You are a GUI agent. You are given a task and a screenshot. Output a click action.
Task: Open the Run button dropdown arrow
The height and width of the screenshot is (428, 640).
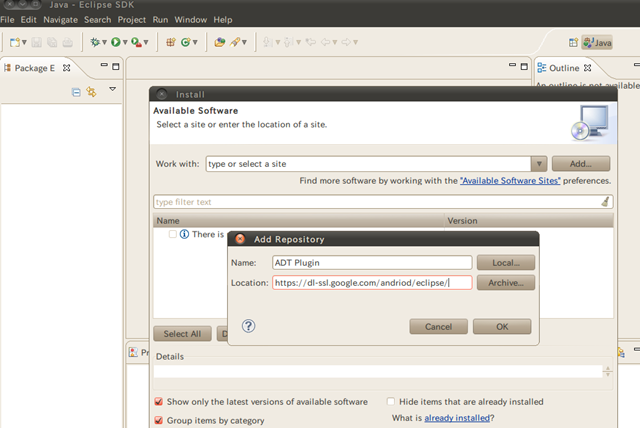coord(126,43)
